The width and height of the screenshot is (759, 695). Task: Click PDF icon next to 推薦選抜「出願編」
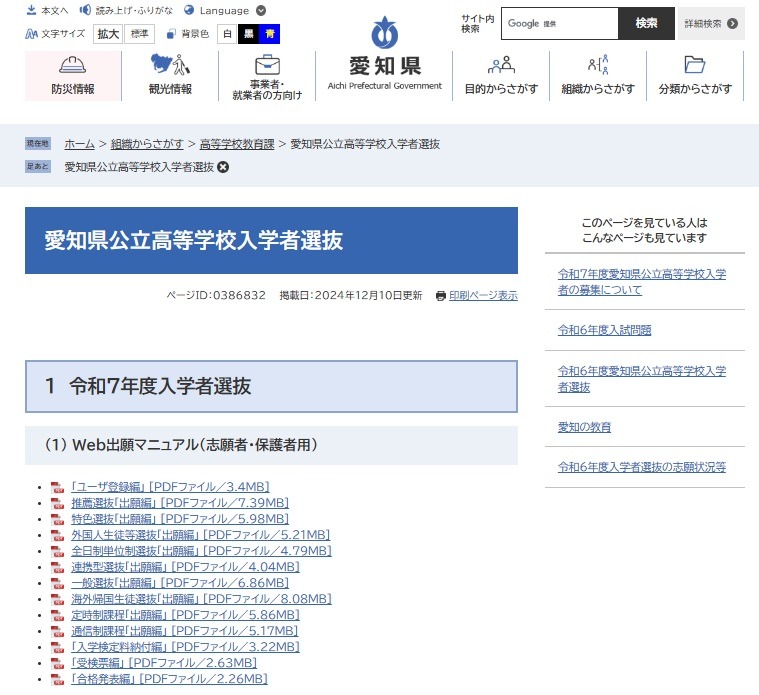pos(58,503)
